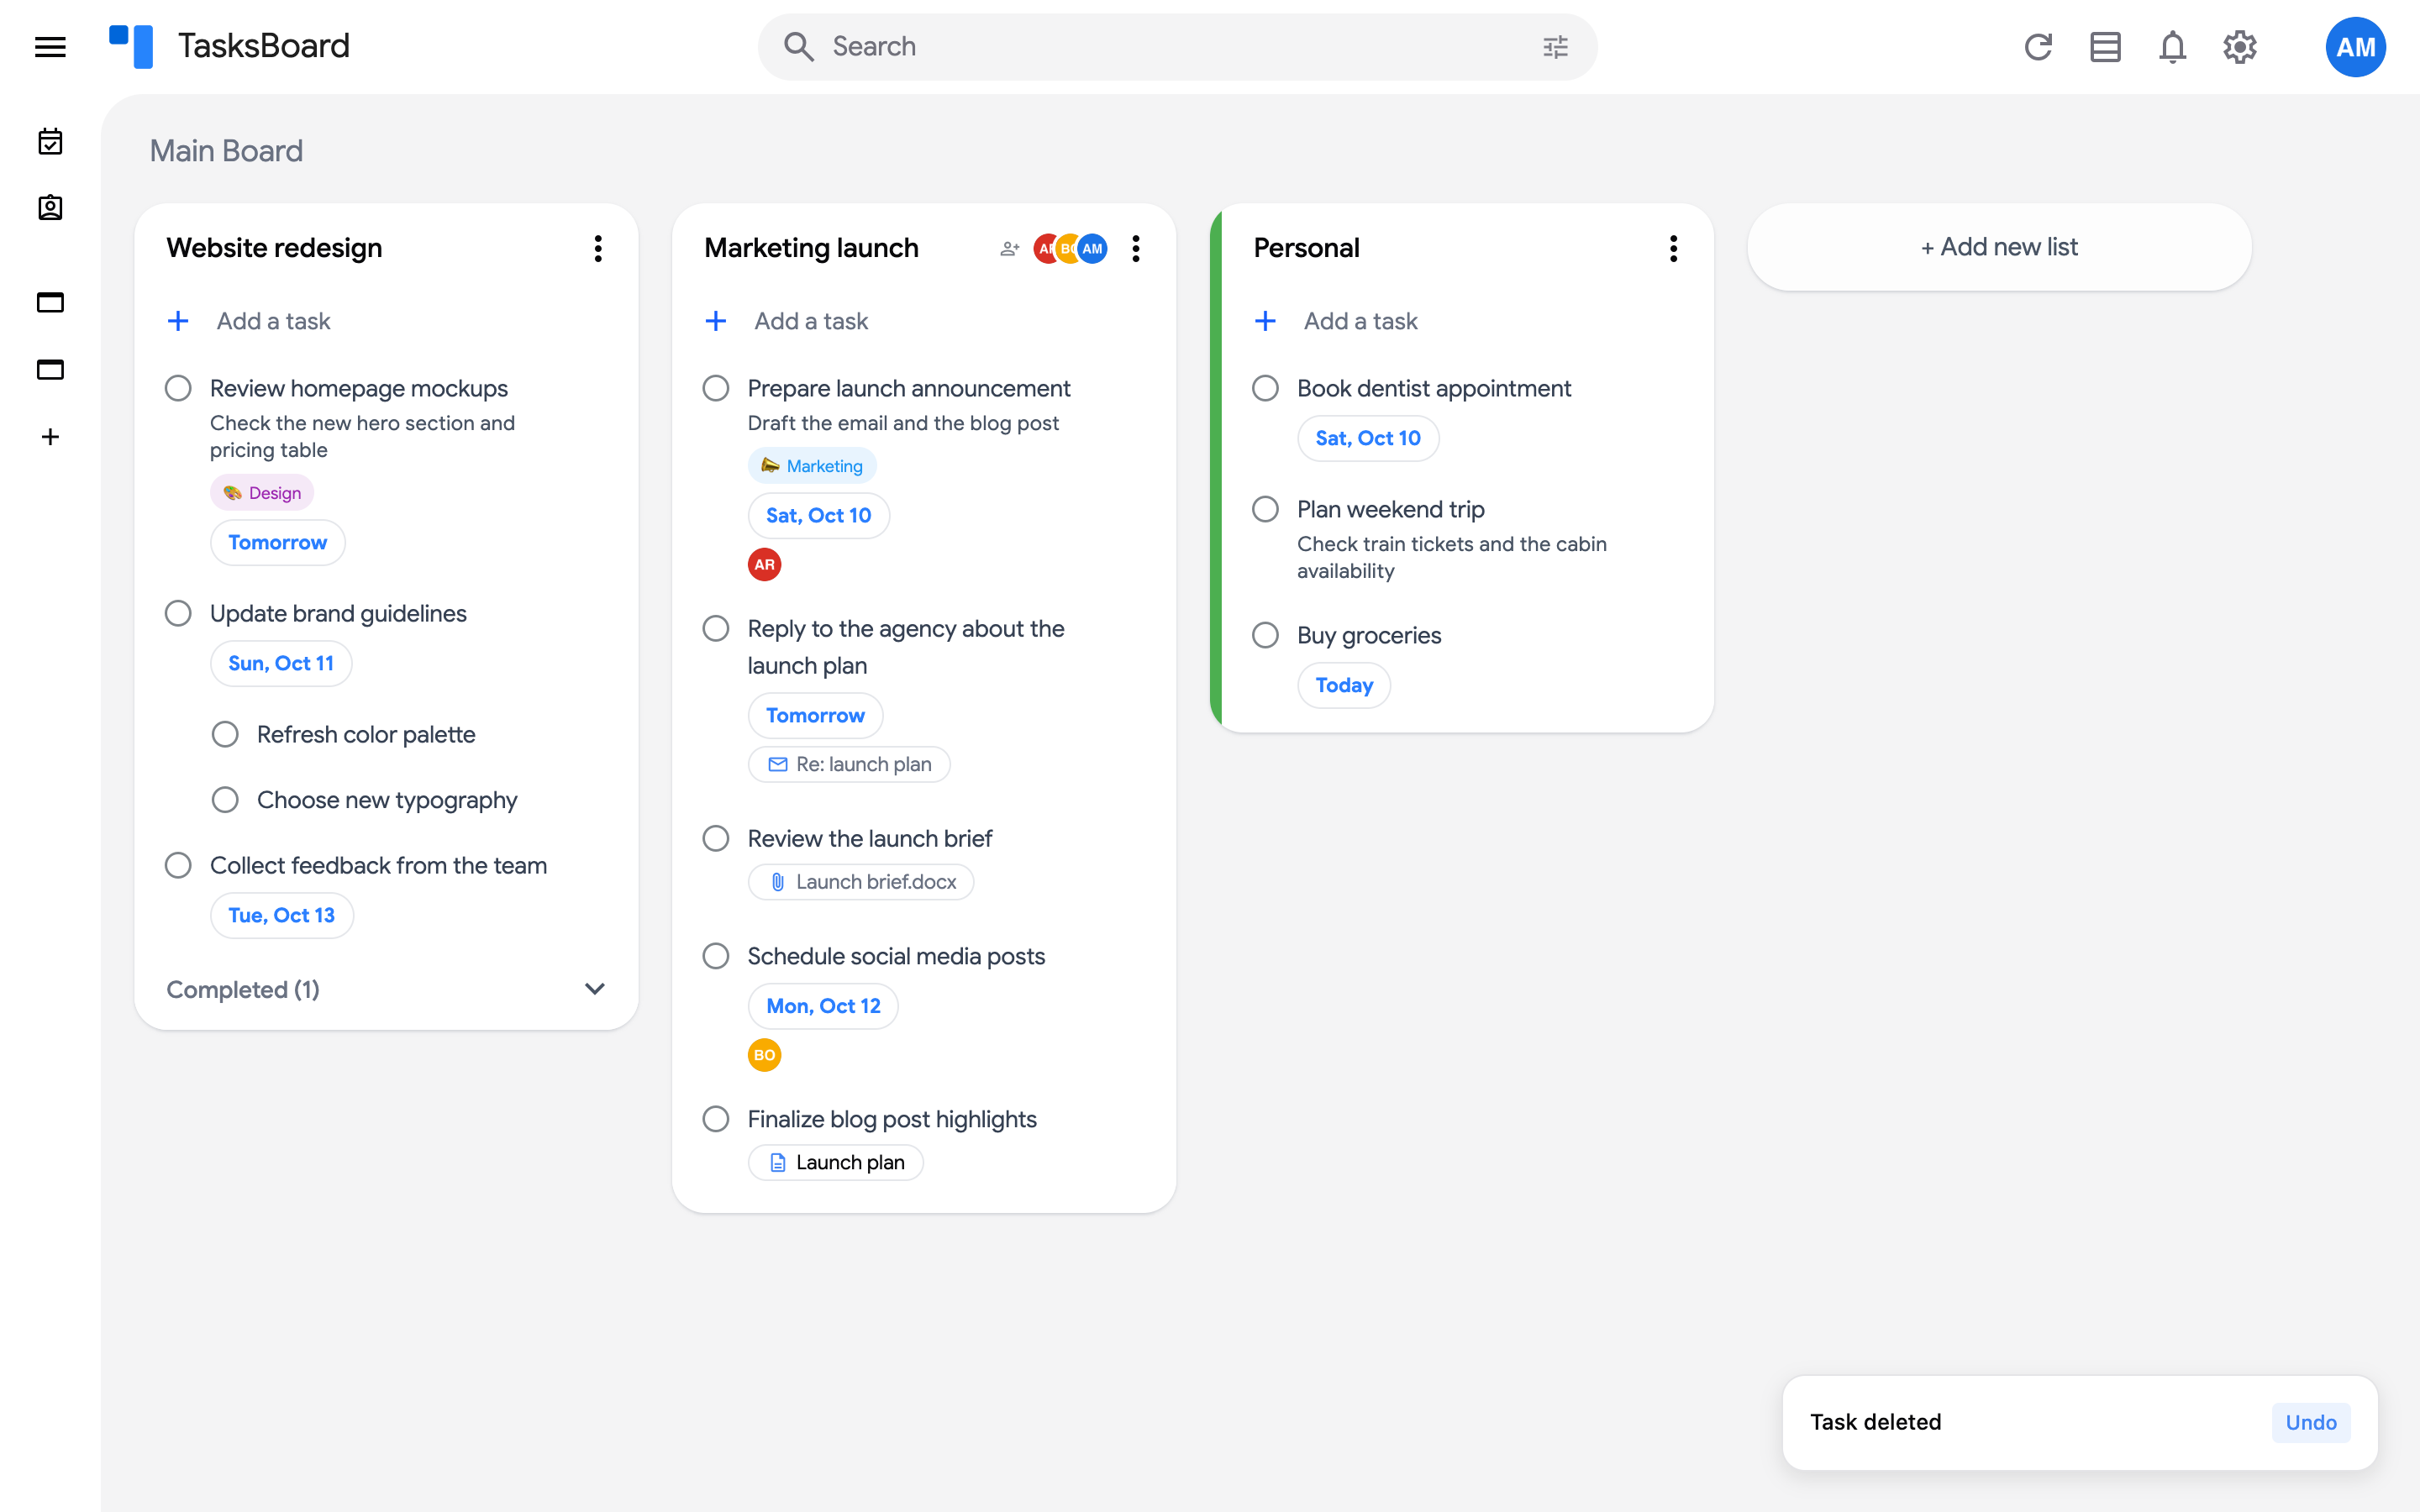Complete the Review homepage mockups task
The width and height of the screenshot is (2420, 1512).
coord(178,388)
